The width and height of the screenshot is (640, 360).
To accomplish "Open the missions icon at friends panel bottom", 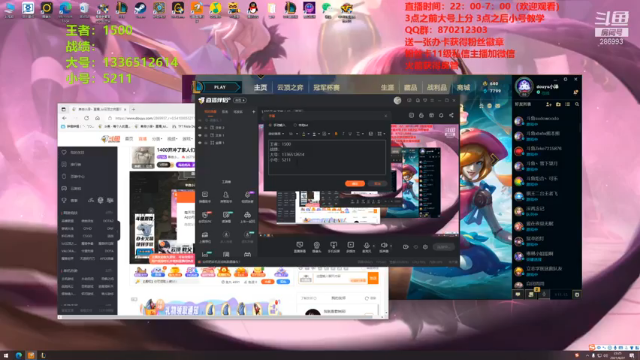I will 531,294.
